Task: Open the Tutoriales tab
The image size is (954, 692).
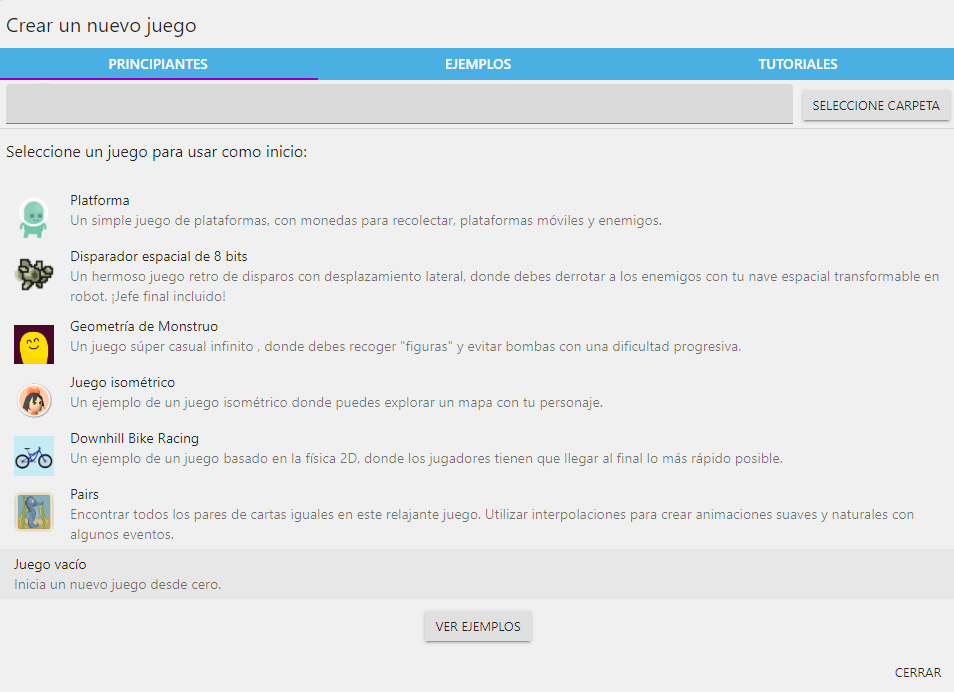Action: 797,64
